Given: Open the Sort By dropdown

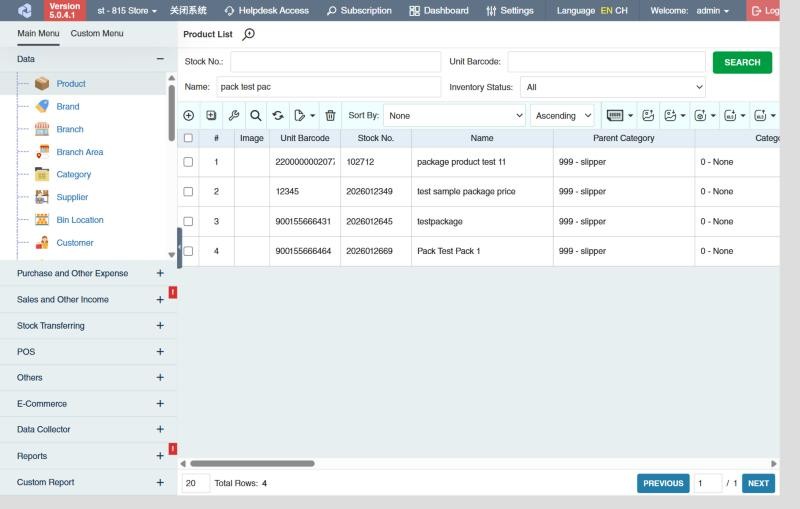Looking at the screenshot, I should pos(455,116).
